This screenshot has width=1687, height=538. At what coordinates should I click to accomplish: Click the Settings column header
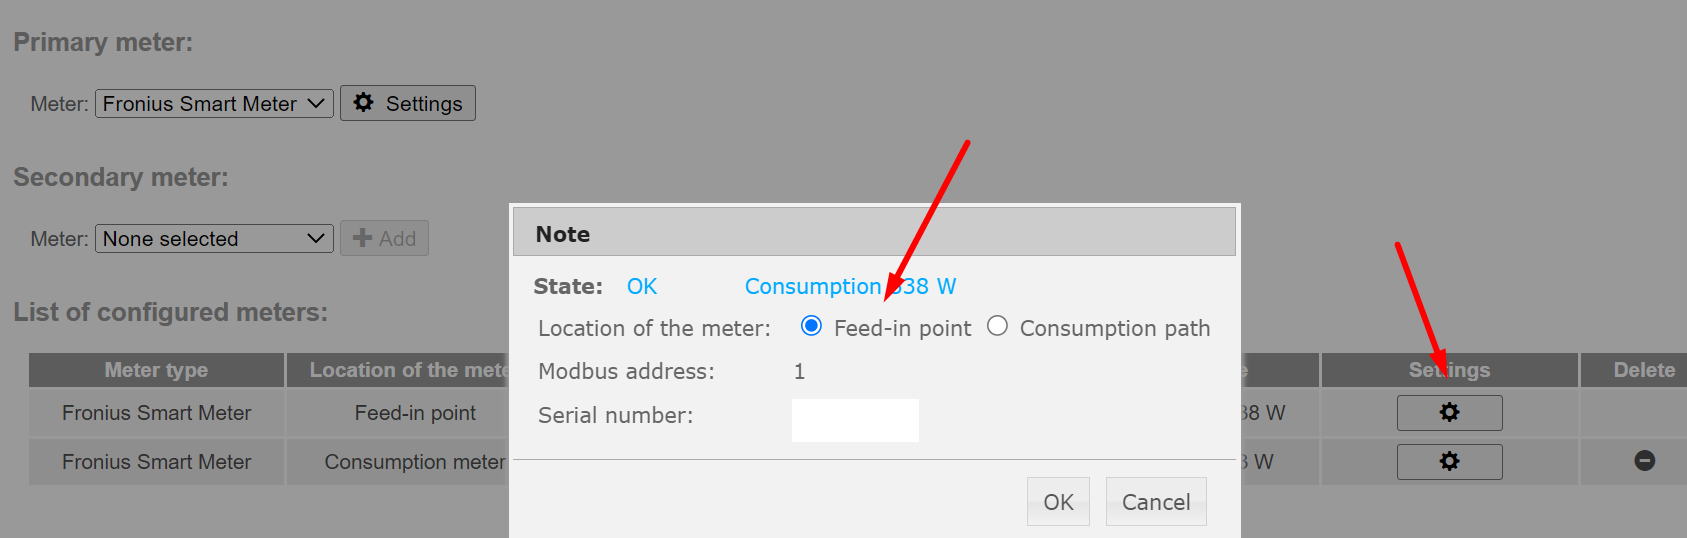[x=1449, y=370]
